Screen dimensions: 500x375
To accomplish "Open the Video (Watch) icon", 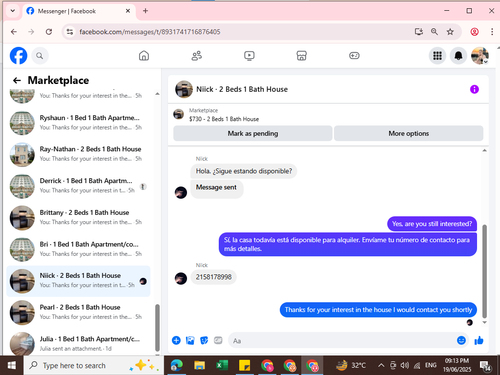I will [249, 56].
